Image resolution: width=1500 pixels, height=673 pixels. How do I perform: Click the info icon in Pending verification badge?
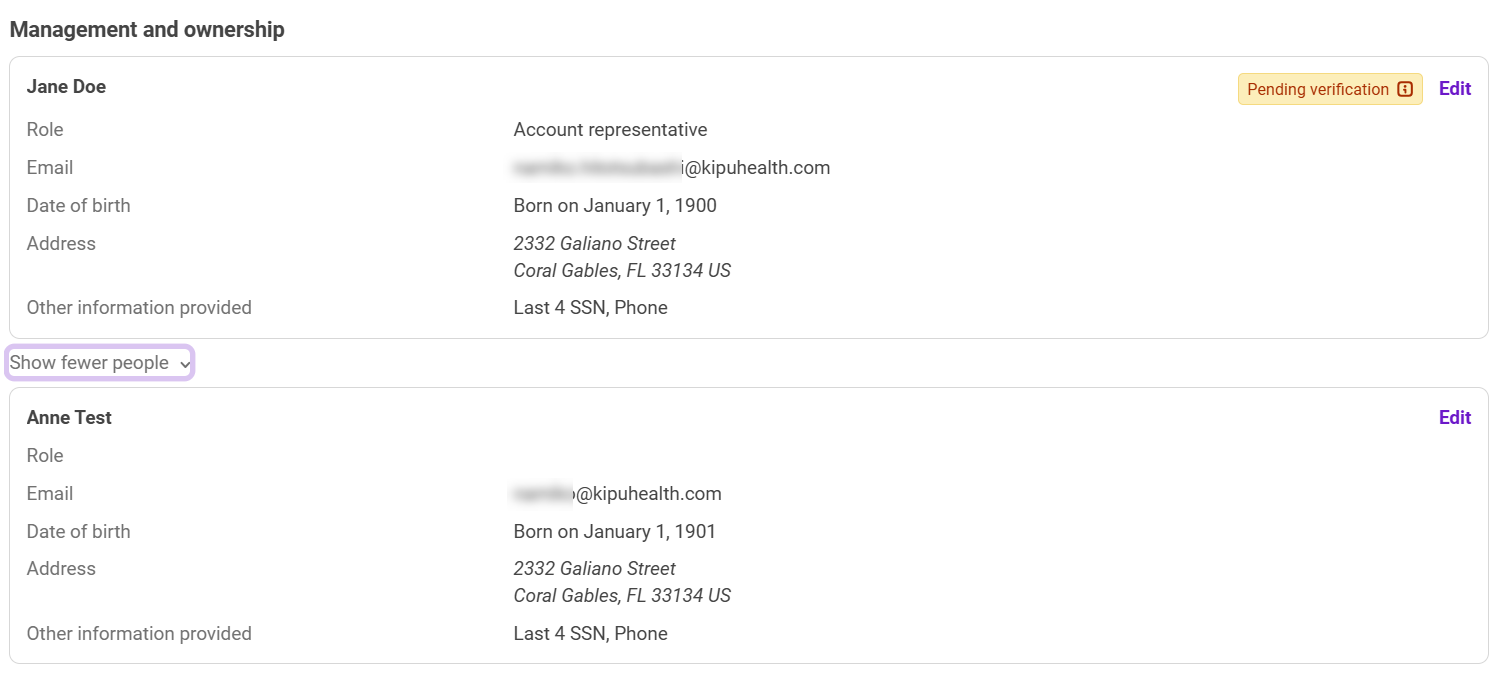tap(1405, 89)
